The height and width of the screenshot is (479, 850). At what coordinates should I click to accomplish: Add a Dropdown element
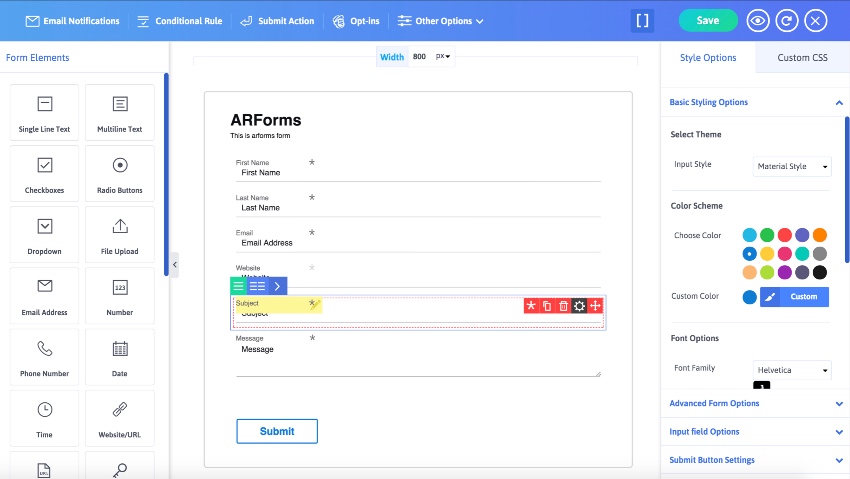point(44,235)
